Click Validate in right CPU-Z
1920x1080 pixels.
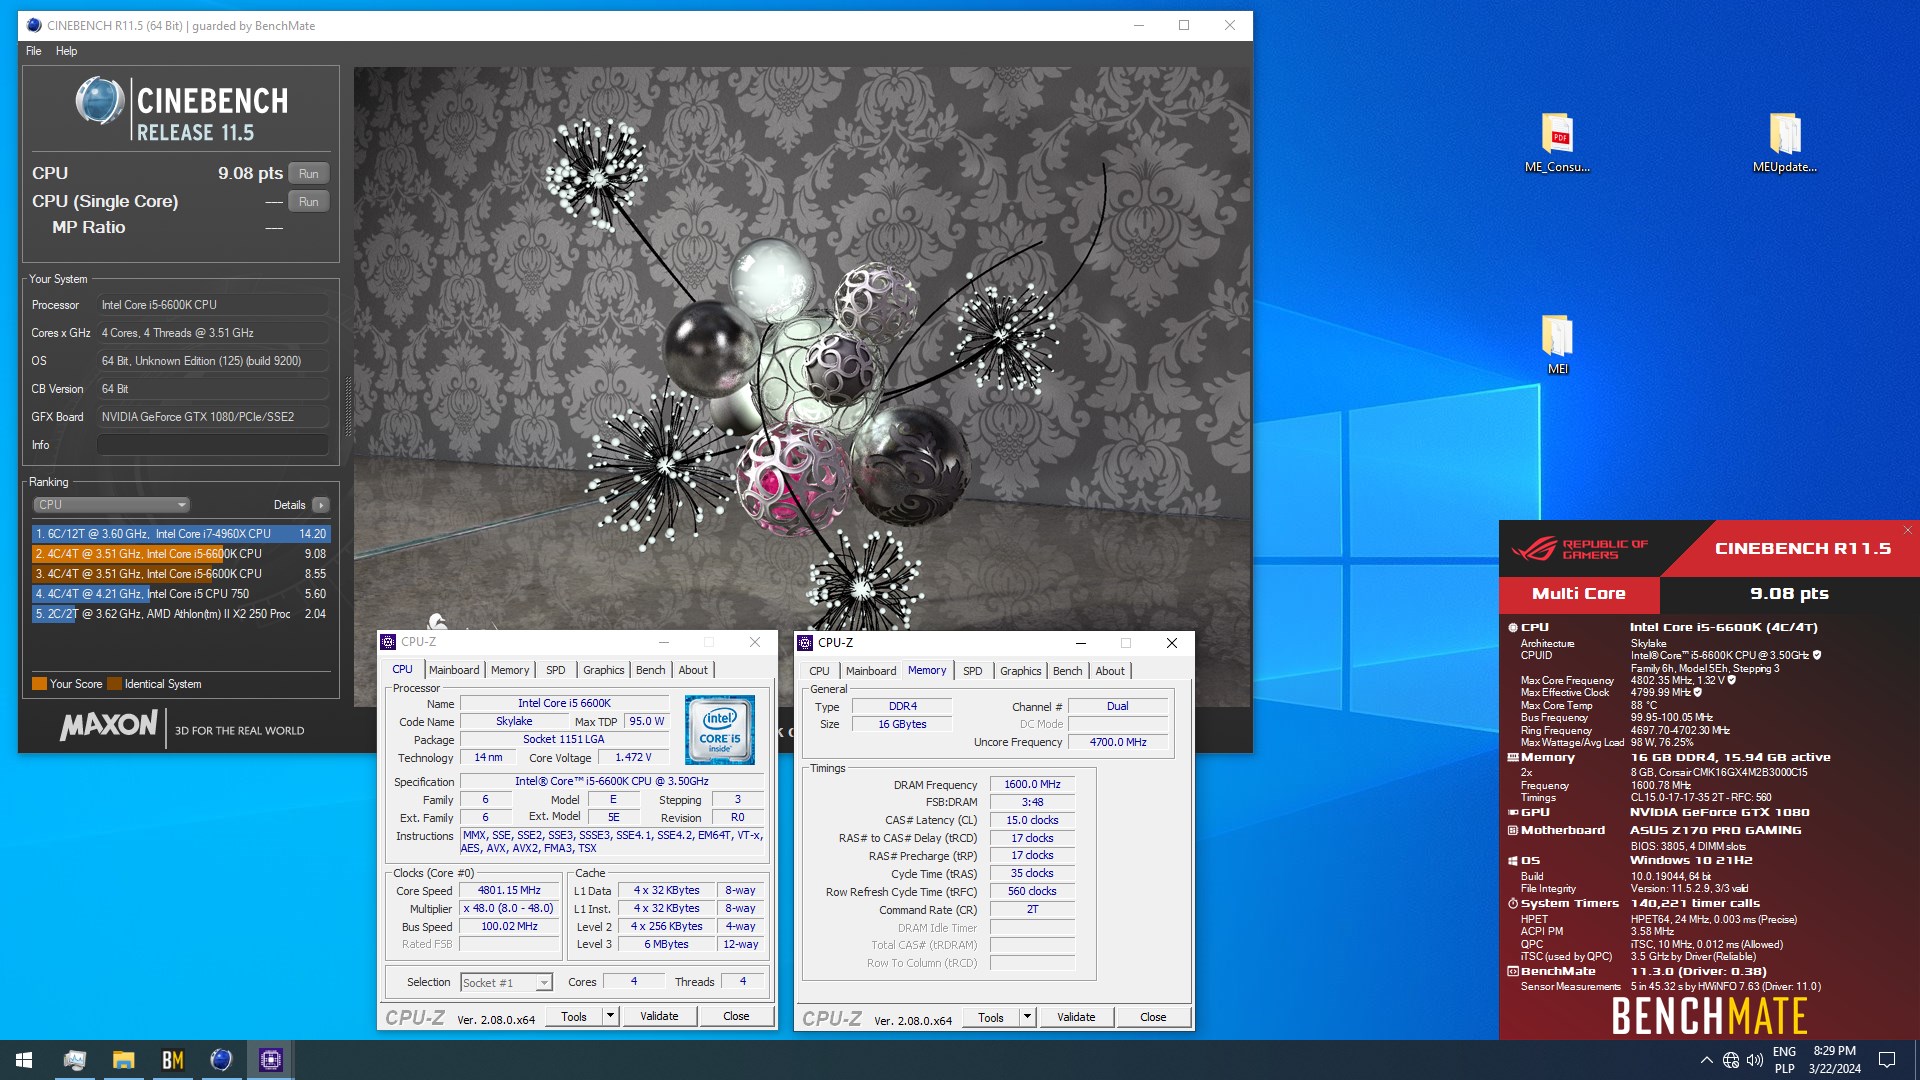click(1076, 1018)
